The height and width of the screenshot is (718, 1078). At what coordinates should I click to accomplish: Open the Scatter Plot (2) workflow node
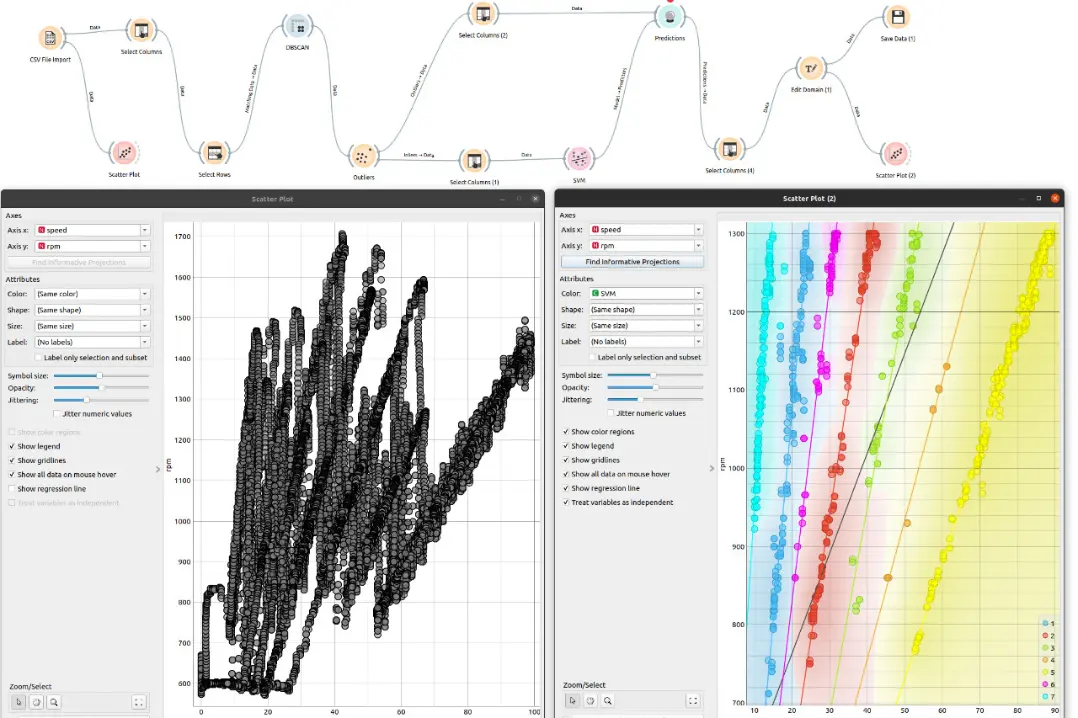895,154
